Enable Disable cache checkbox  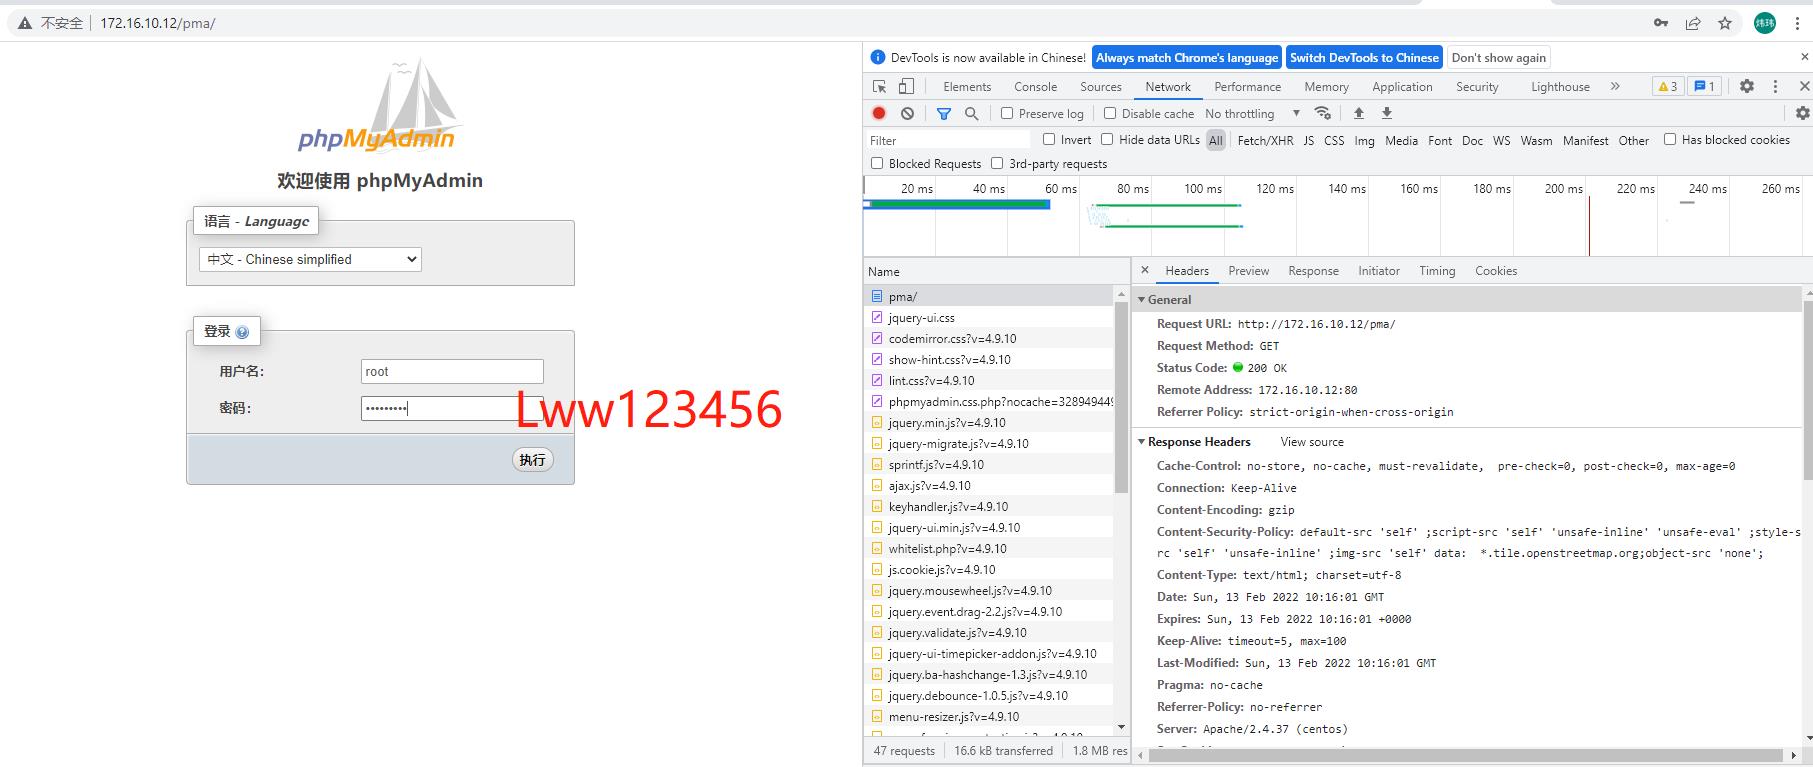pos(1110,113)
